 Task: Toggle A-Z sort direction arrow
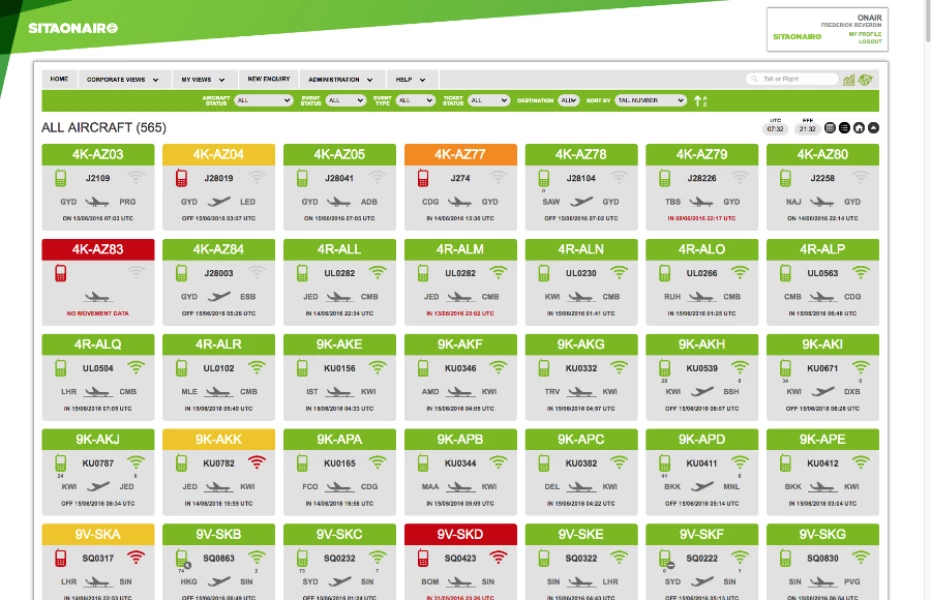(x=700, y=100)
